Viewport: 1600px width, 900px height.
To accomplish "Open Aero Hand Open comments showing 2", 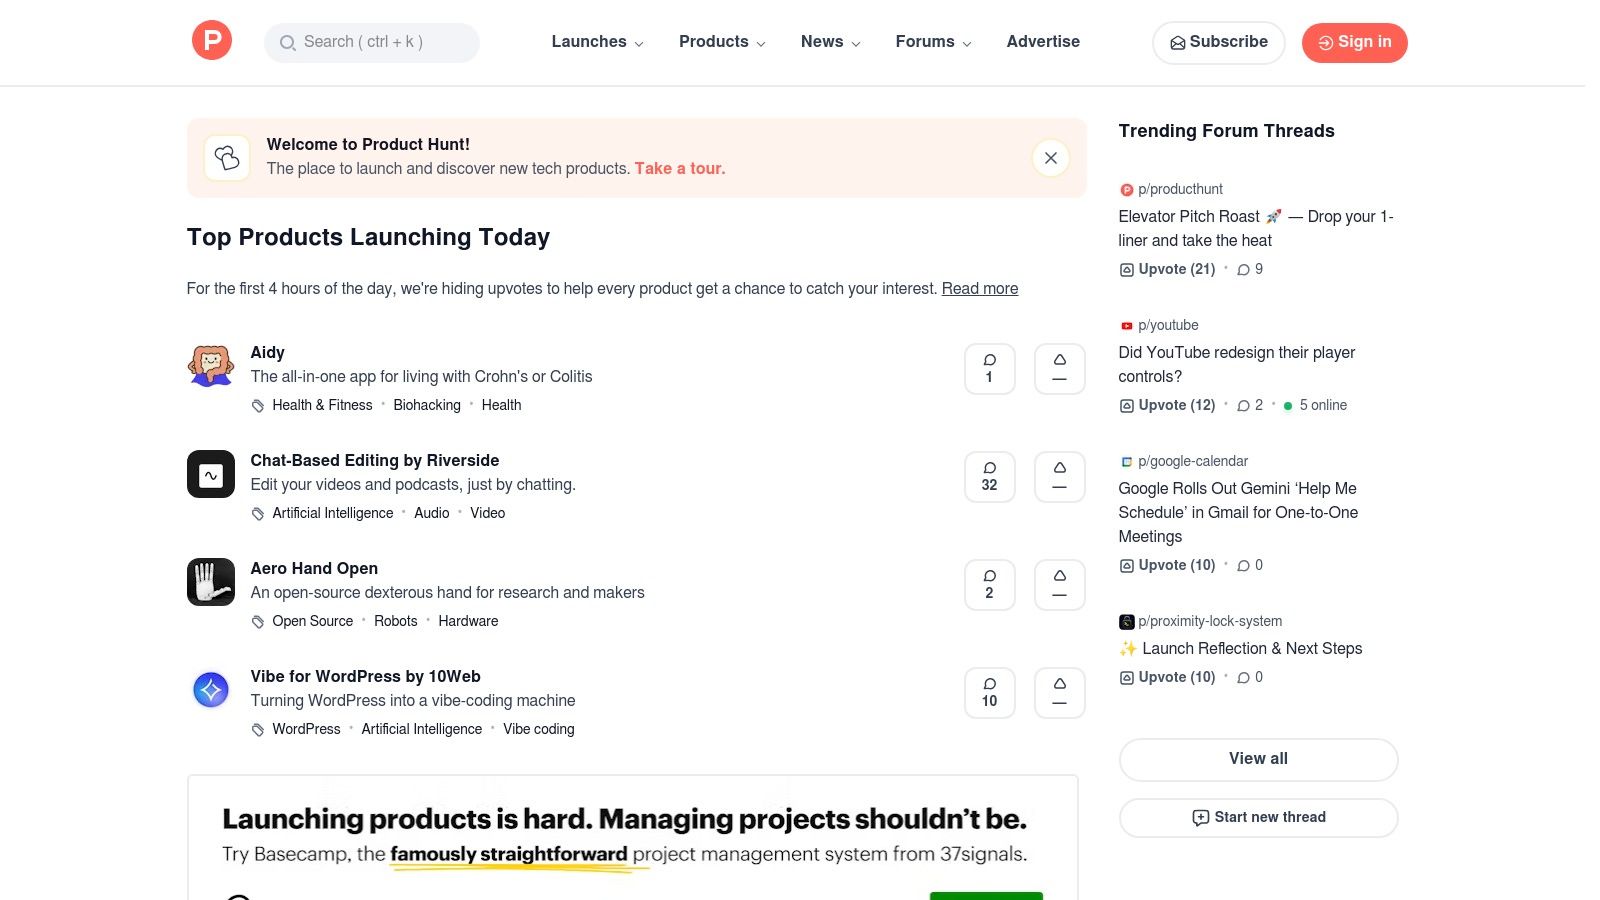I will pos(989,585).
